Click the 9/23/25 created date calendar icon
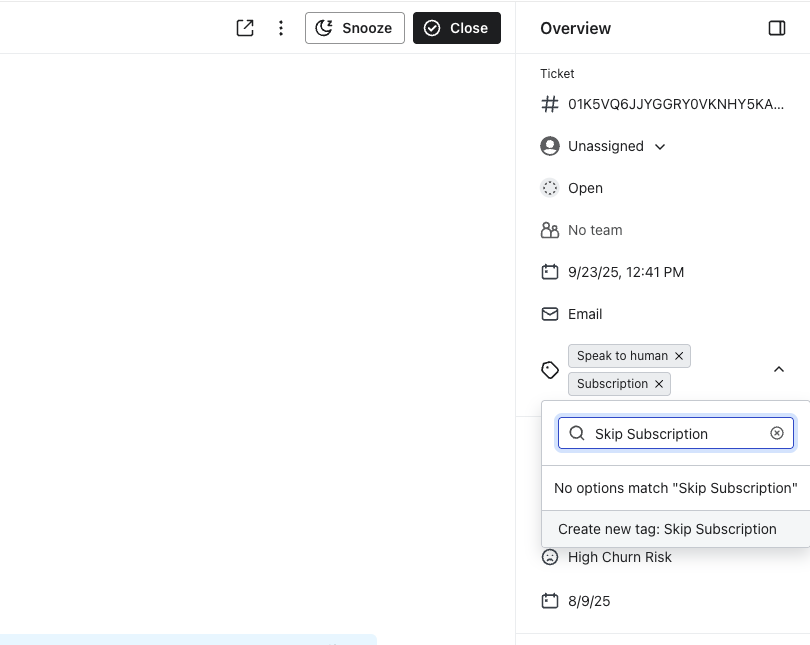810x645 pixels. pos(549,272)
